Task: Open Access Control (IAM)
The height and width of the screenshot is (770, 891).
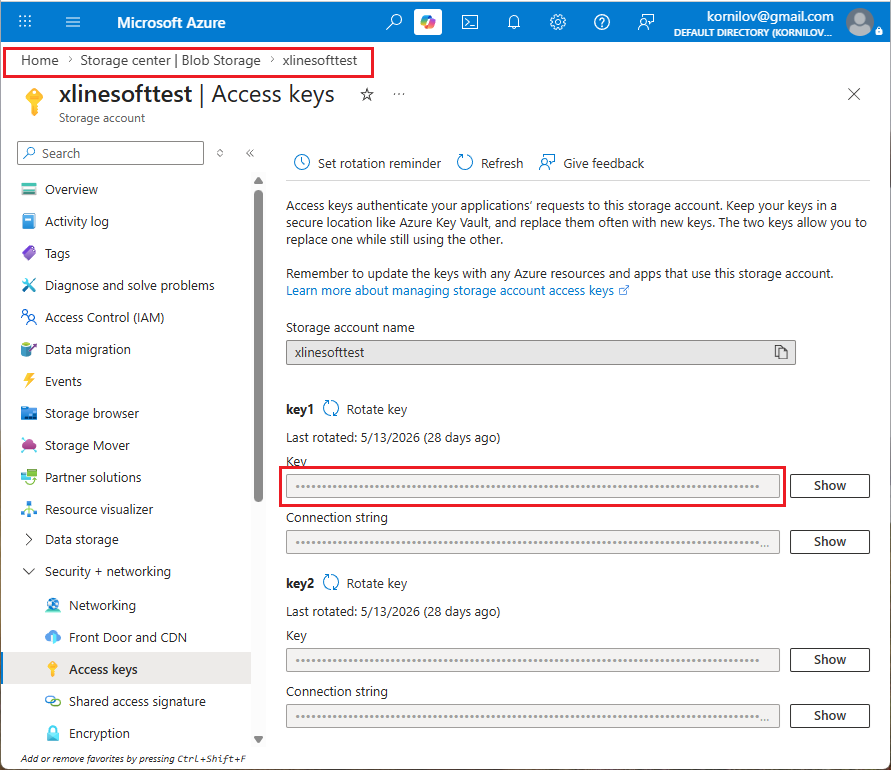Action: [105, 317]
